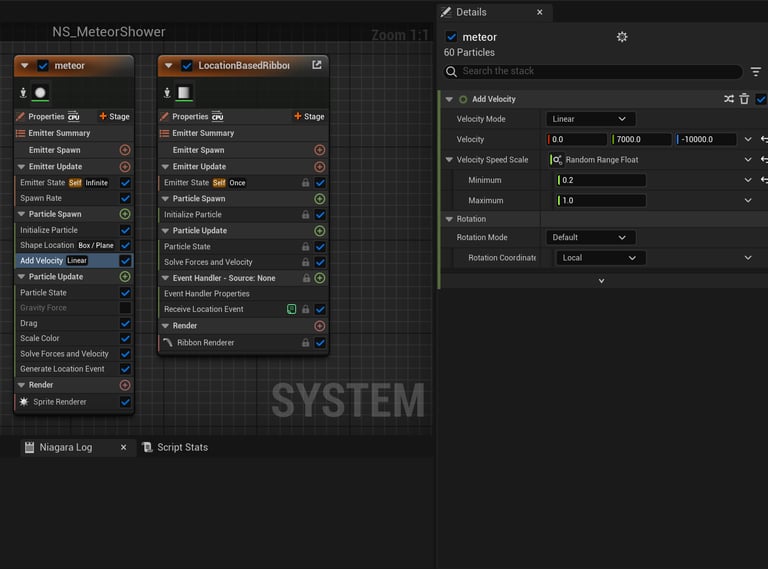Click LocationBasedRibbon ribbon thumbnail
Image resolution: width=768 pixels, height=569 pixels.
pyautogui.click(x=184, y=93)
